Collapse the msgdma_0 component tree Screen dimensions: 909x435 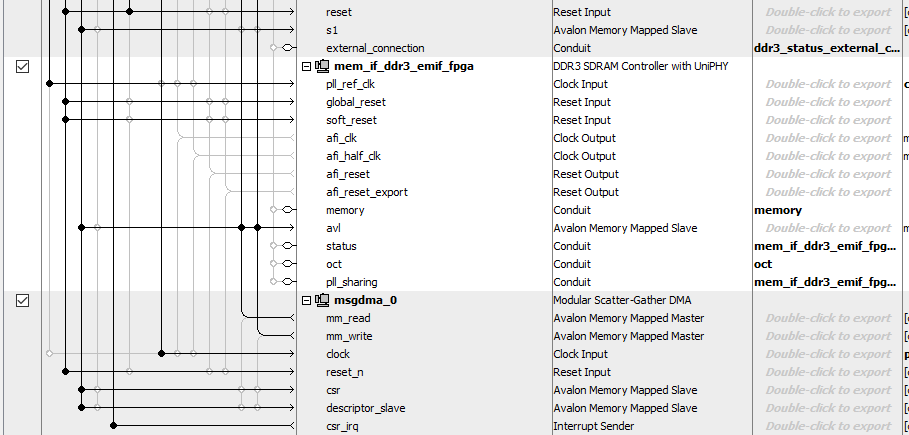[x=306, y=300]
